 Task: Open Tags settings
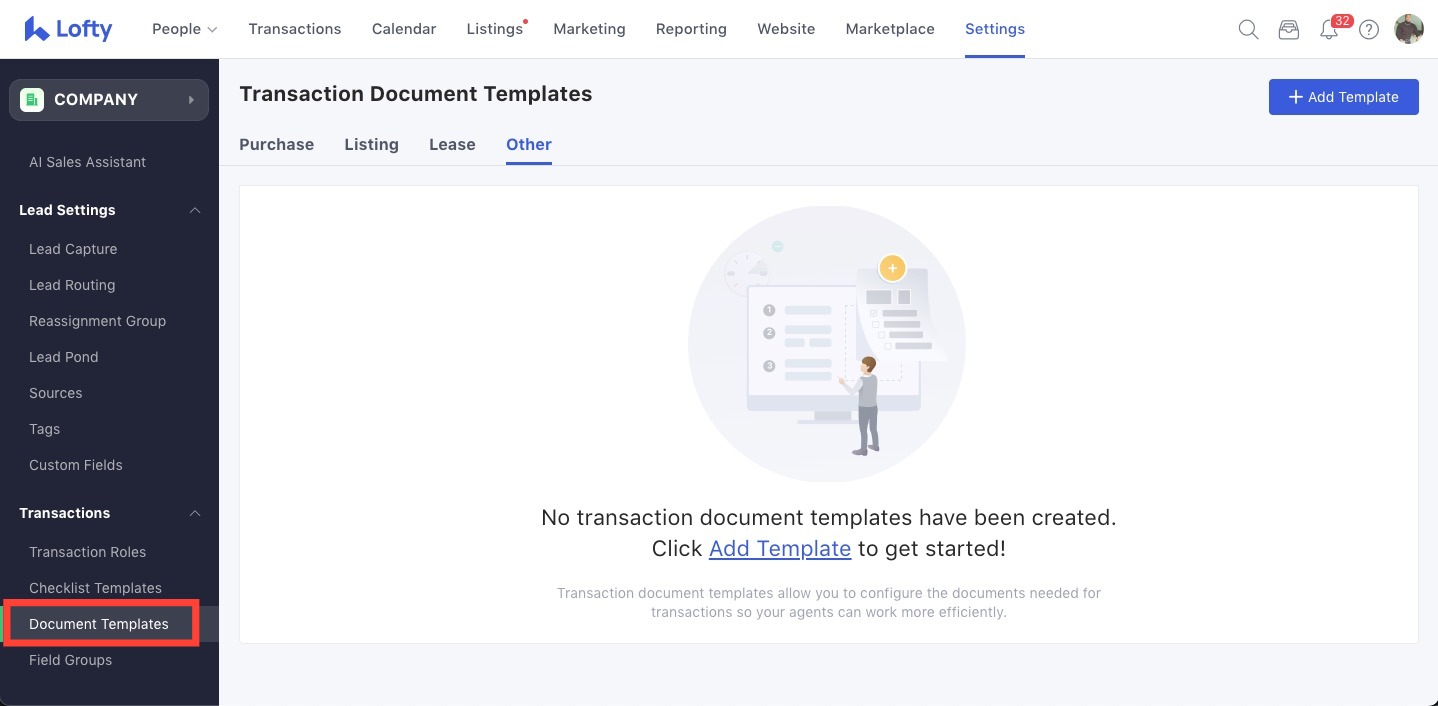pos(45,429)
